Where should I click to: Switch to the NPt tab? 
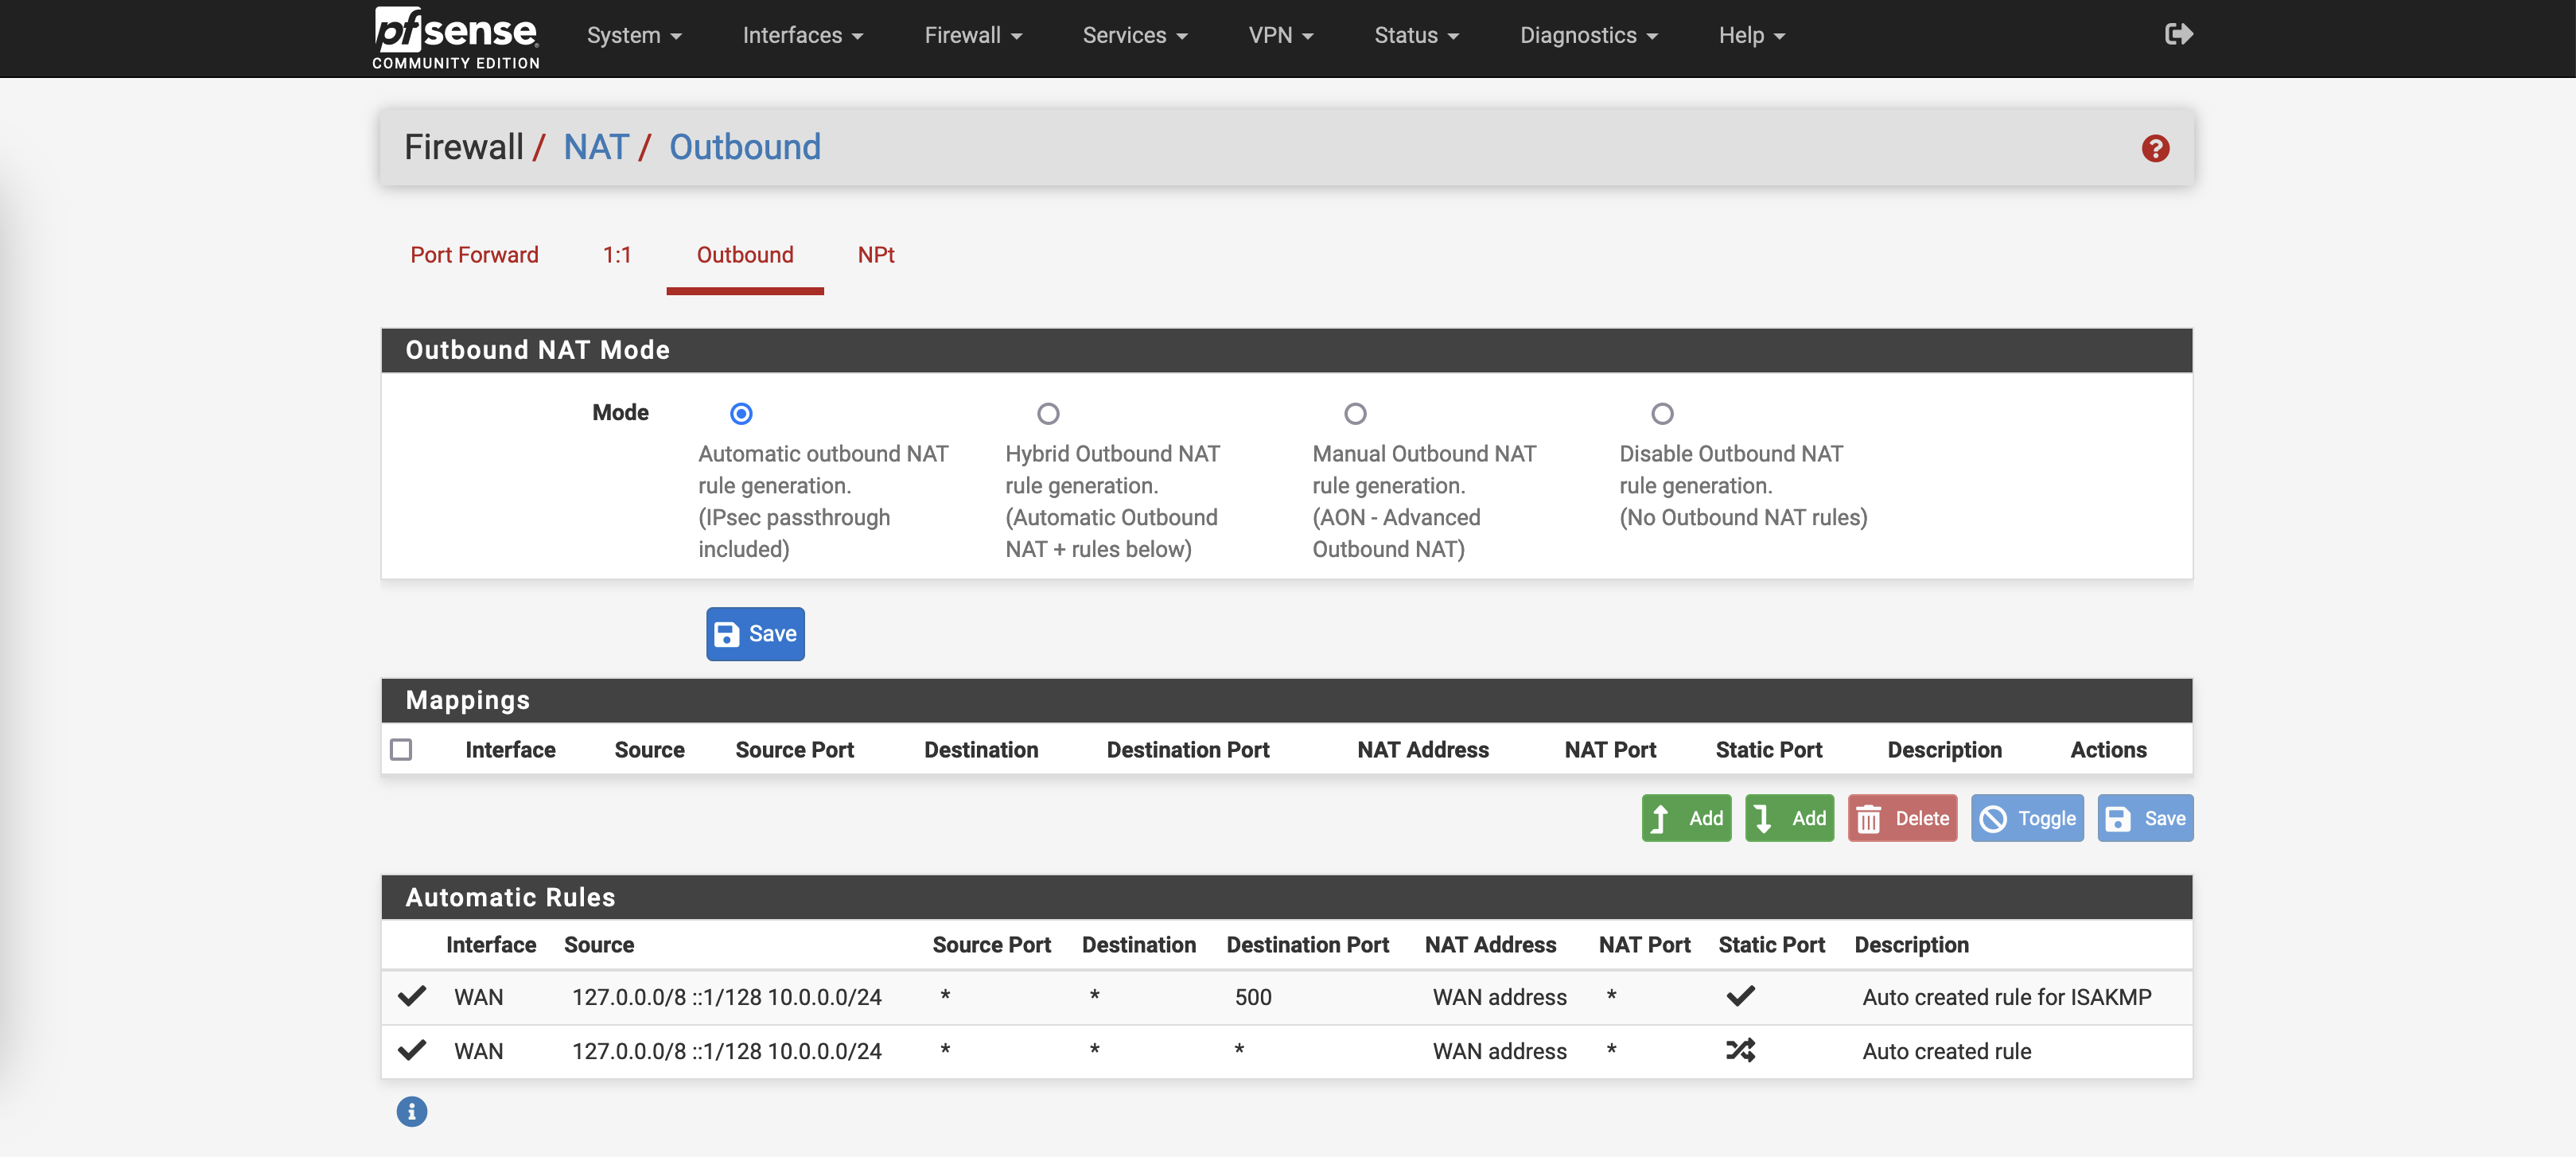875,255
